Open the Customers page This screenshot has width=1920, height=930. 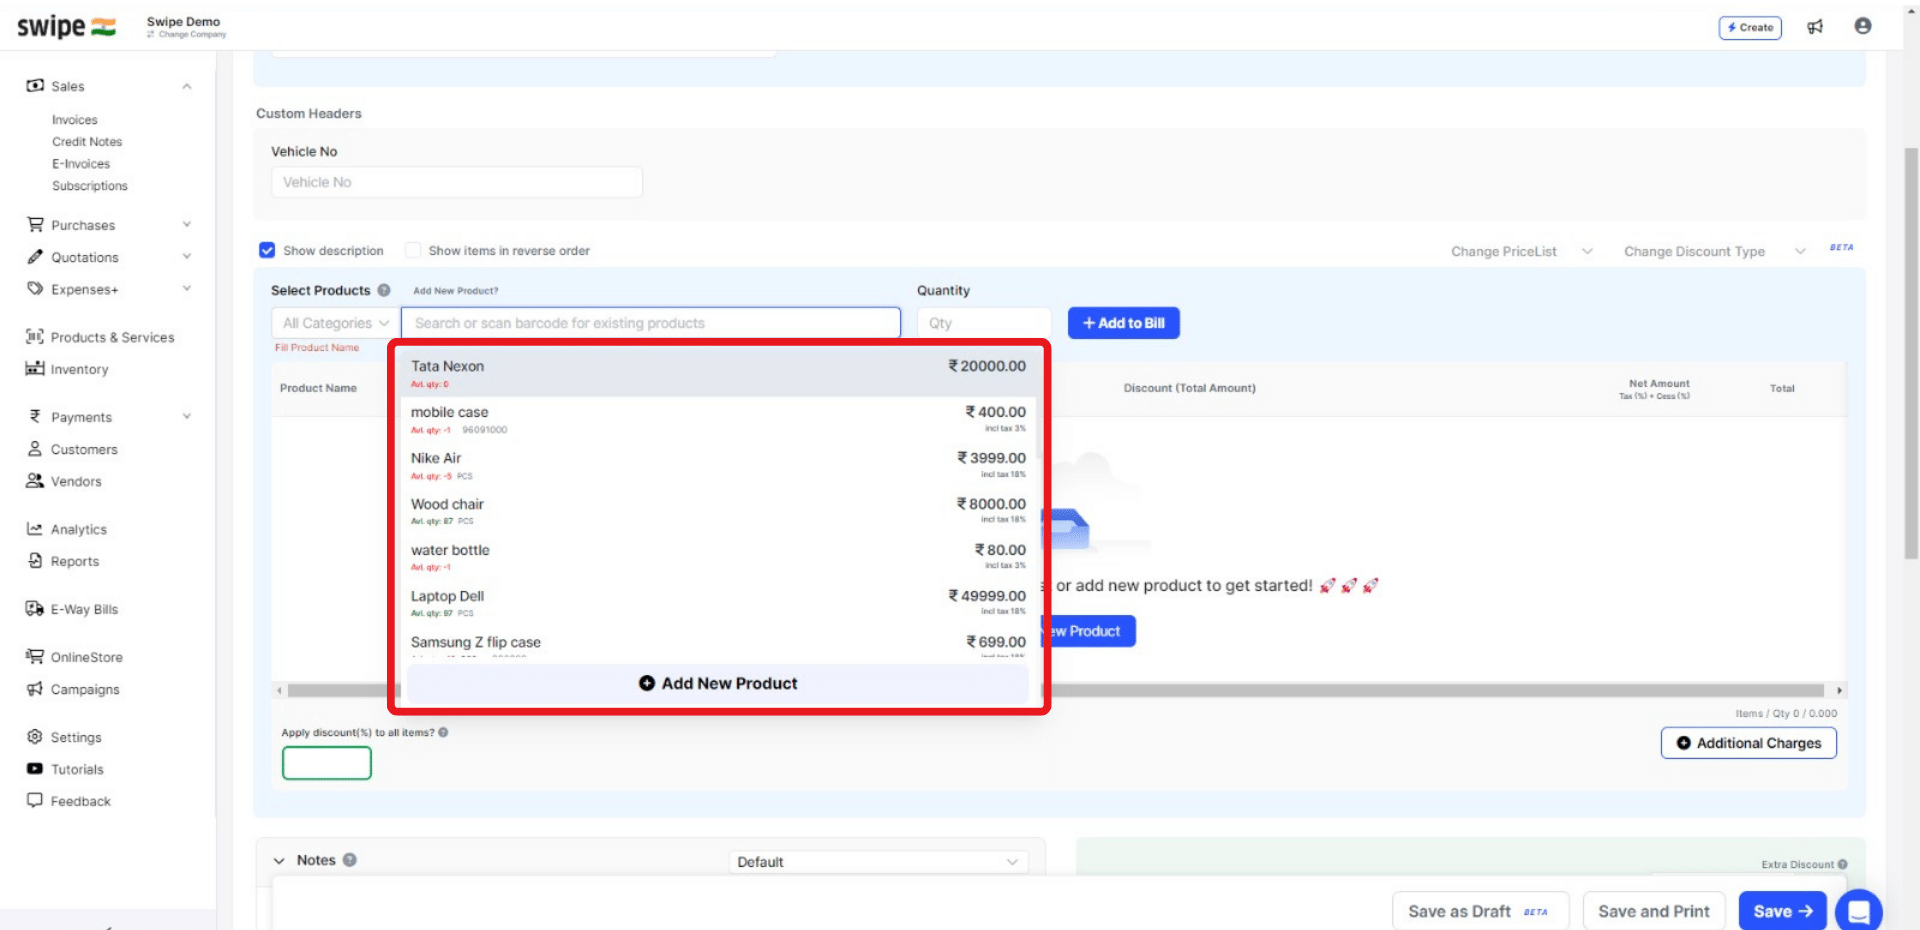[x=83, y=449]
